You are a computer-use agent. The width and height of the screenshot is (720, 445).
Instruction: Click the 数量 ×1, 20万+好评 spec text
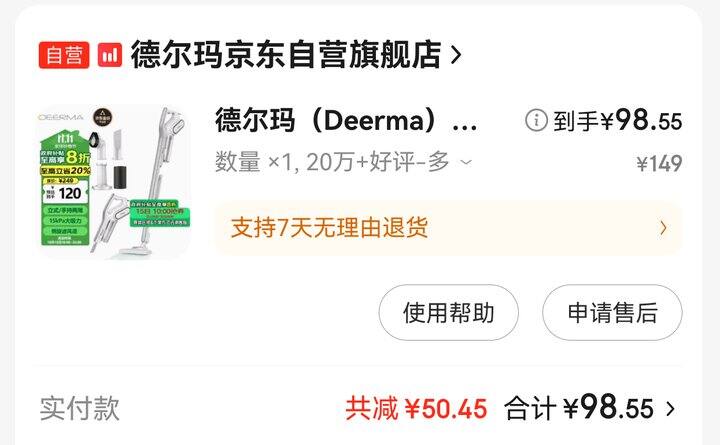(x=332, y=162)
